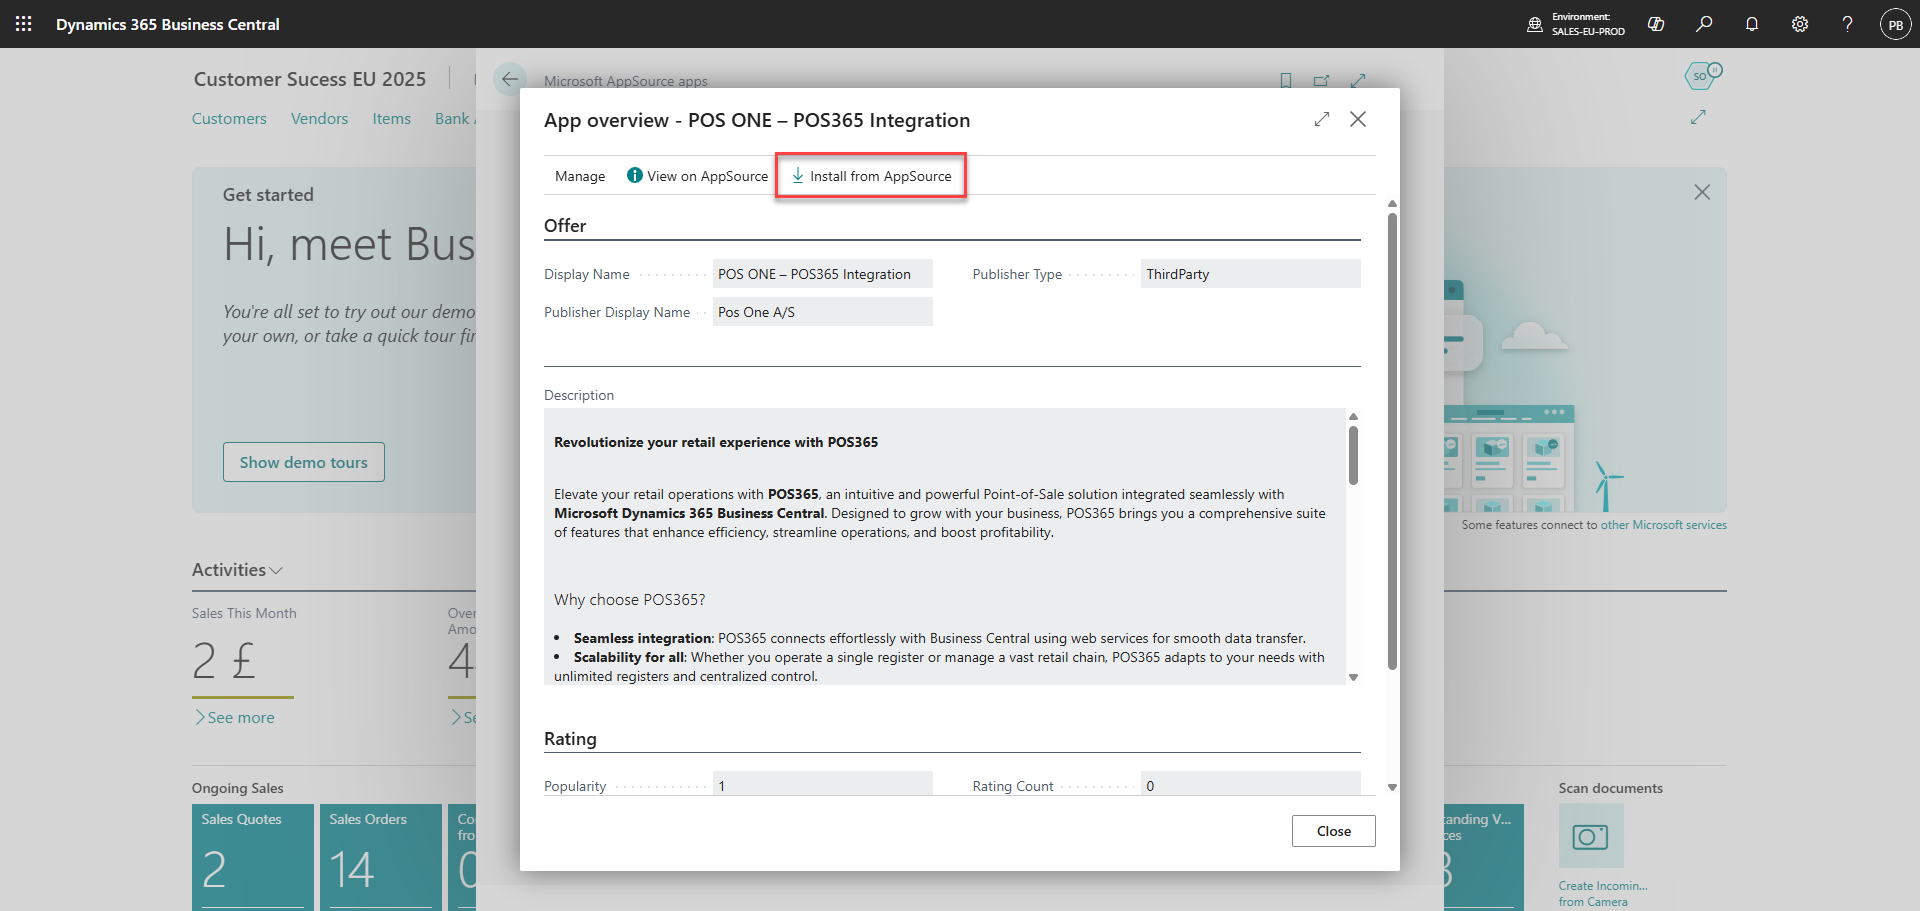1920x911 pixels.
Task: Click the info icon on View on AppSource
Action: point(634,175)
